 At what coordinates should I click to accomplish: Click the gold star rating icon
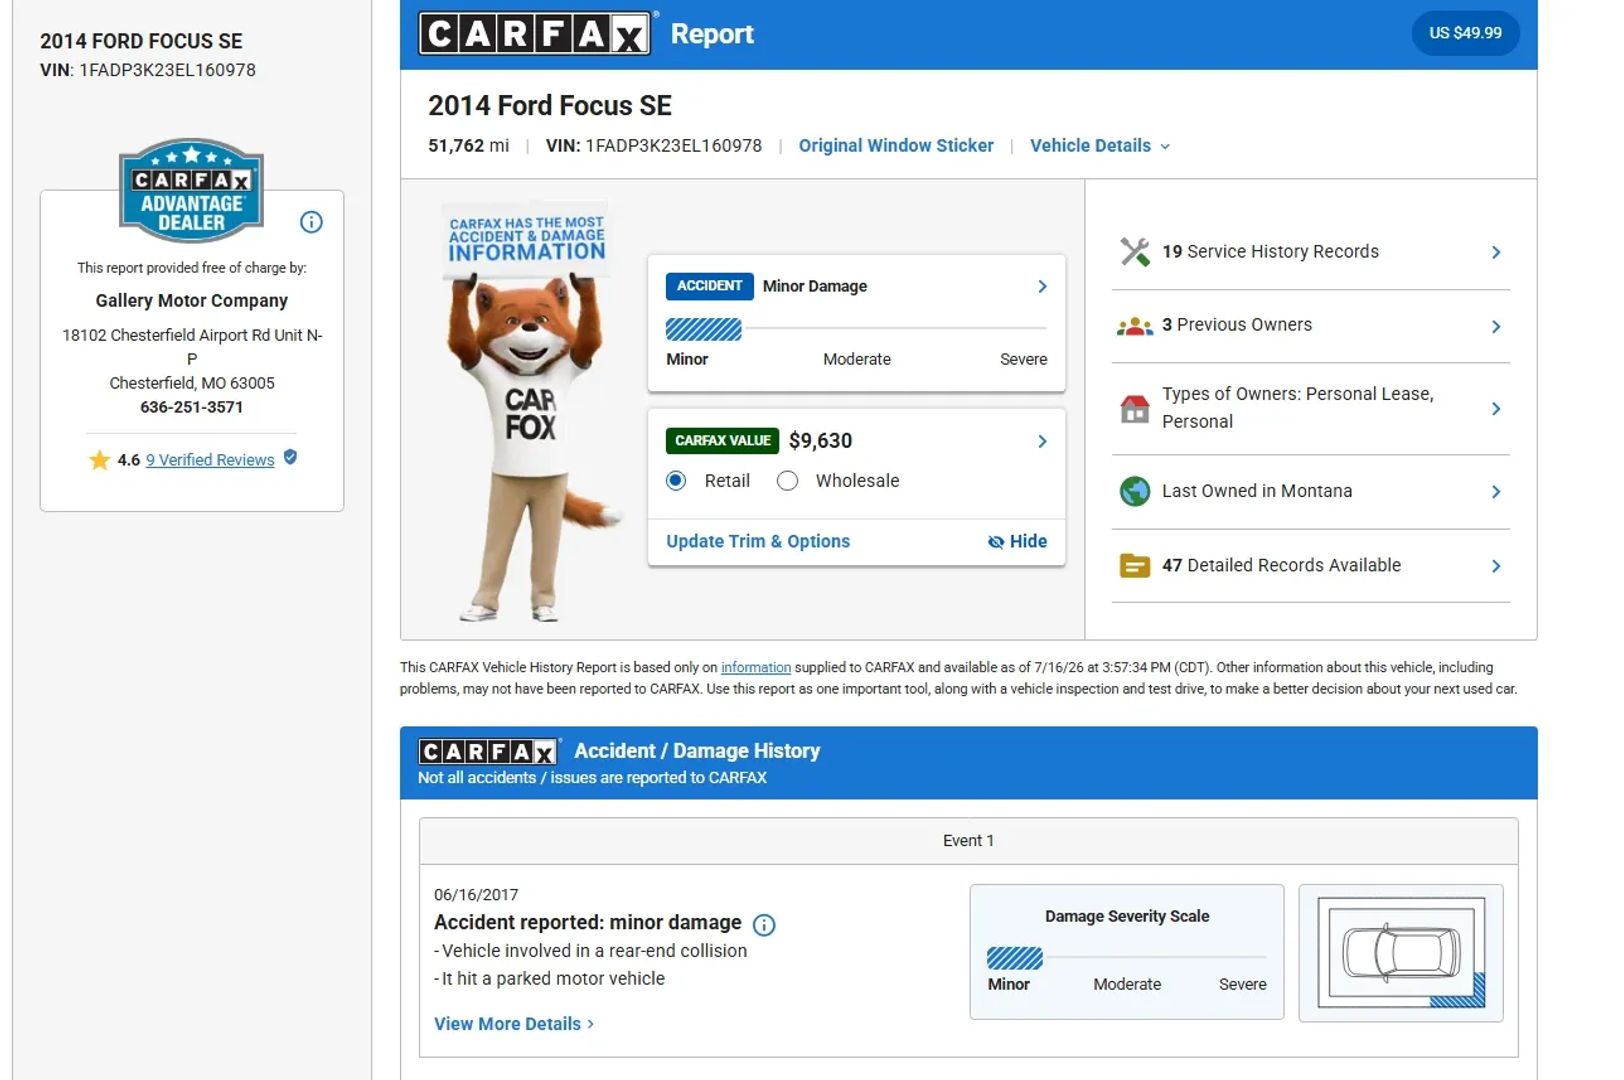coord(99,460)
